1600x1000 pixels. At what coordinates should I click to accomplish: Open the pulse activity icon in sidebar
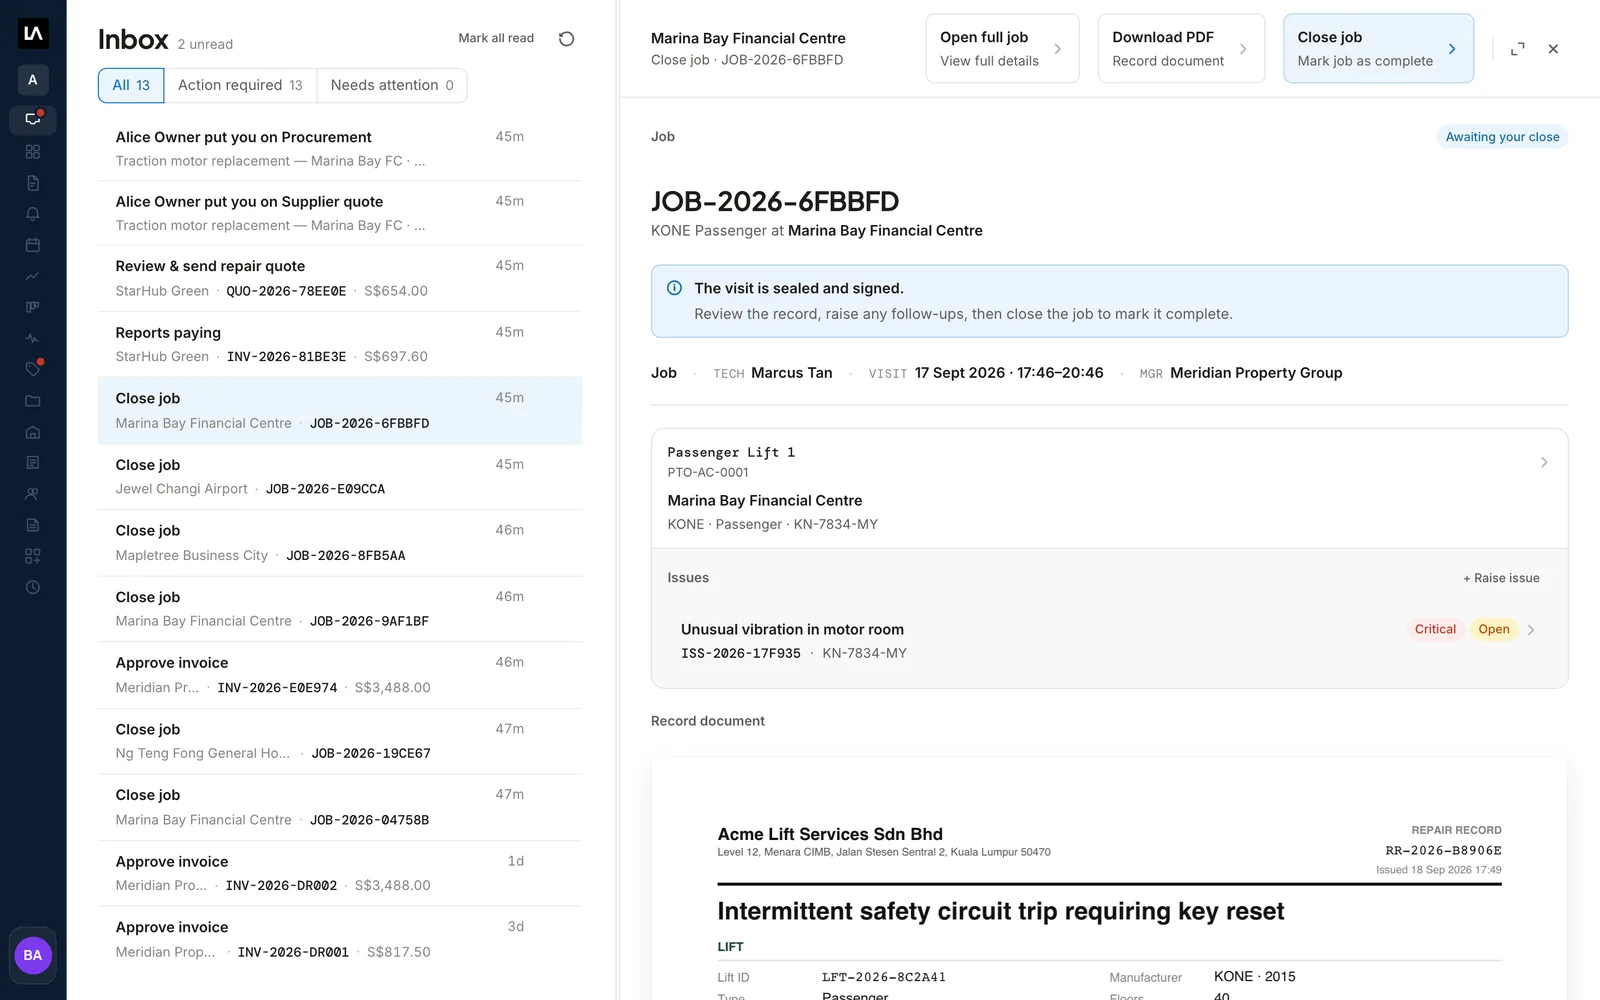click(x=33, y=338)
